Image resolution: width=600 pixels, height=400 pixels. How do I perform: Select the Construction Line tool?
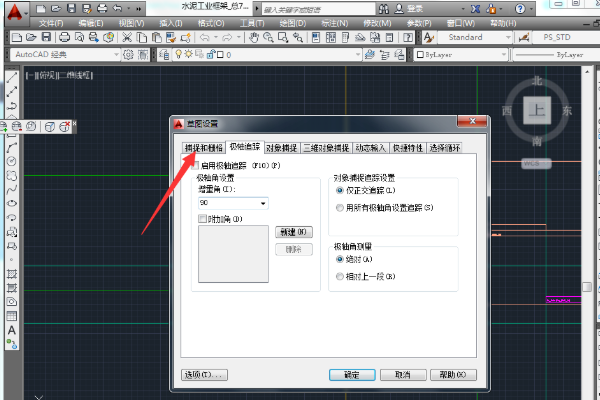click(x=12, y=91)
